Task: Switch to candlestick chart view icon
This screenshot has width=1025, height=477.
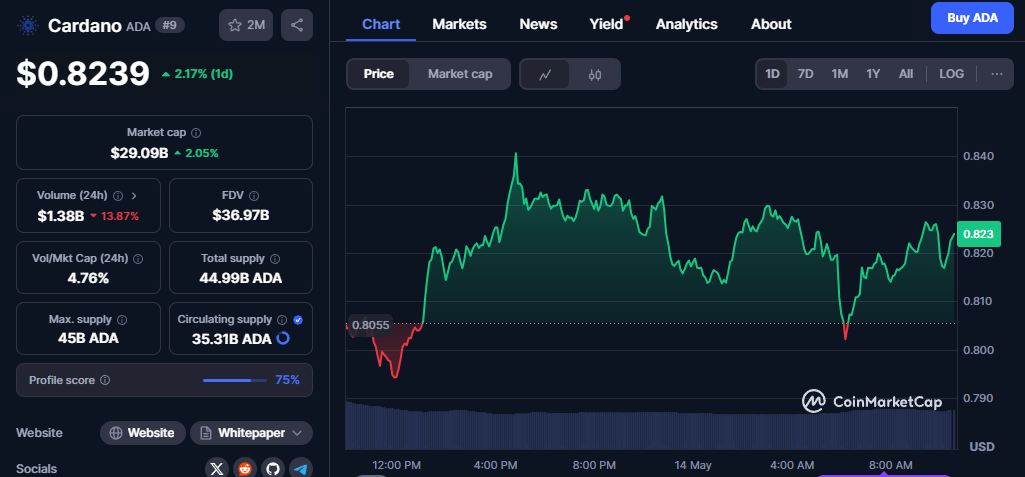Action: pos(594,74)
